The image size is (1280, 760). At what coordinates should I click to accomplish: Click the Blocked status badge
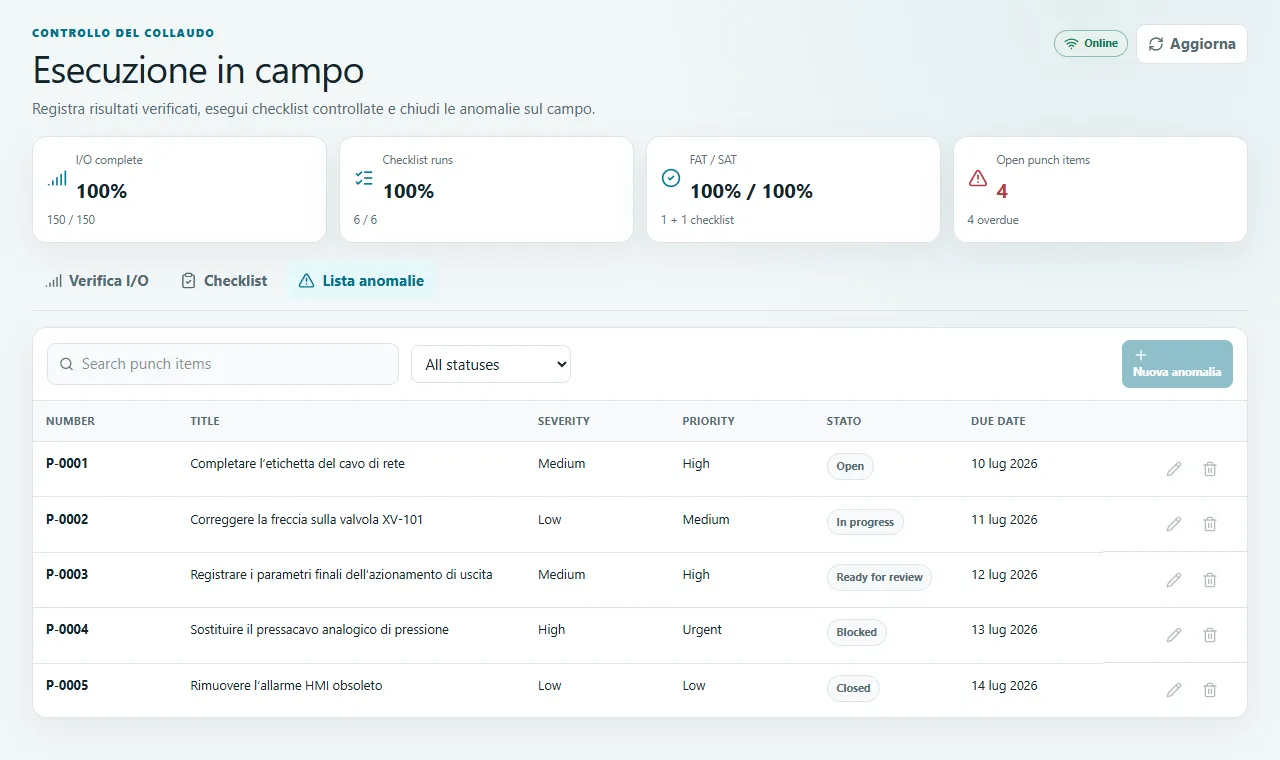coord(856,632)
